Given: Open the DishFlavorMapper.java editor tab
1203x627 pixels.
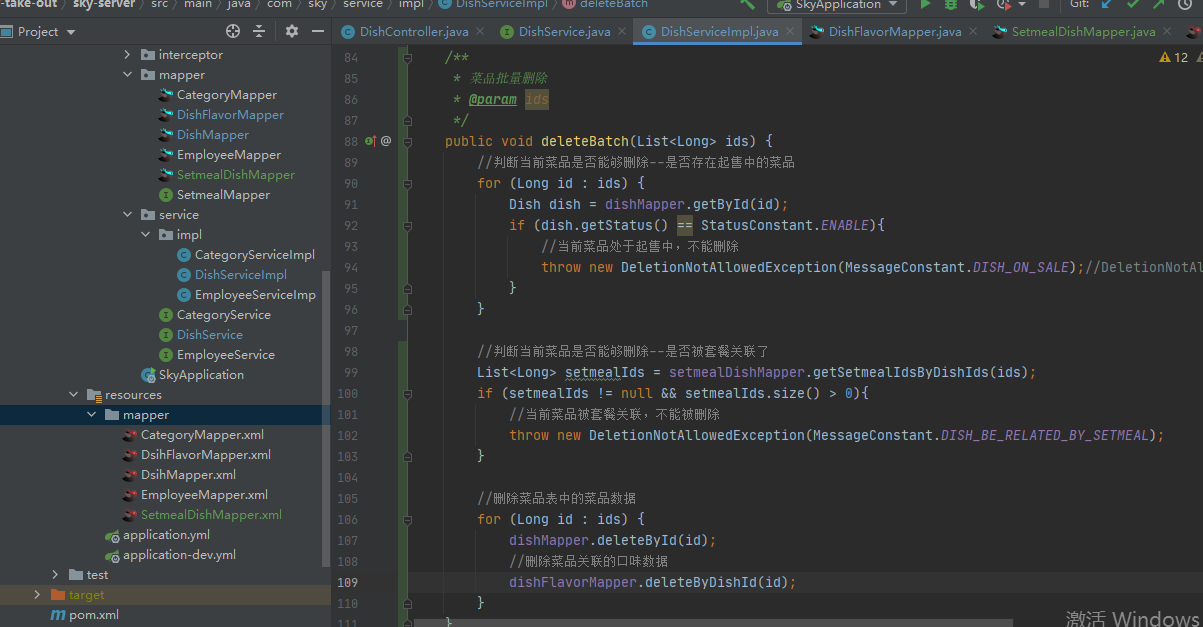Looking at the screenshot, I should coord(894,32).
